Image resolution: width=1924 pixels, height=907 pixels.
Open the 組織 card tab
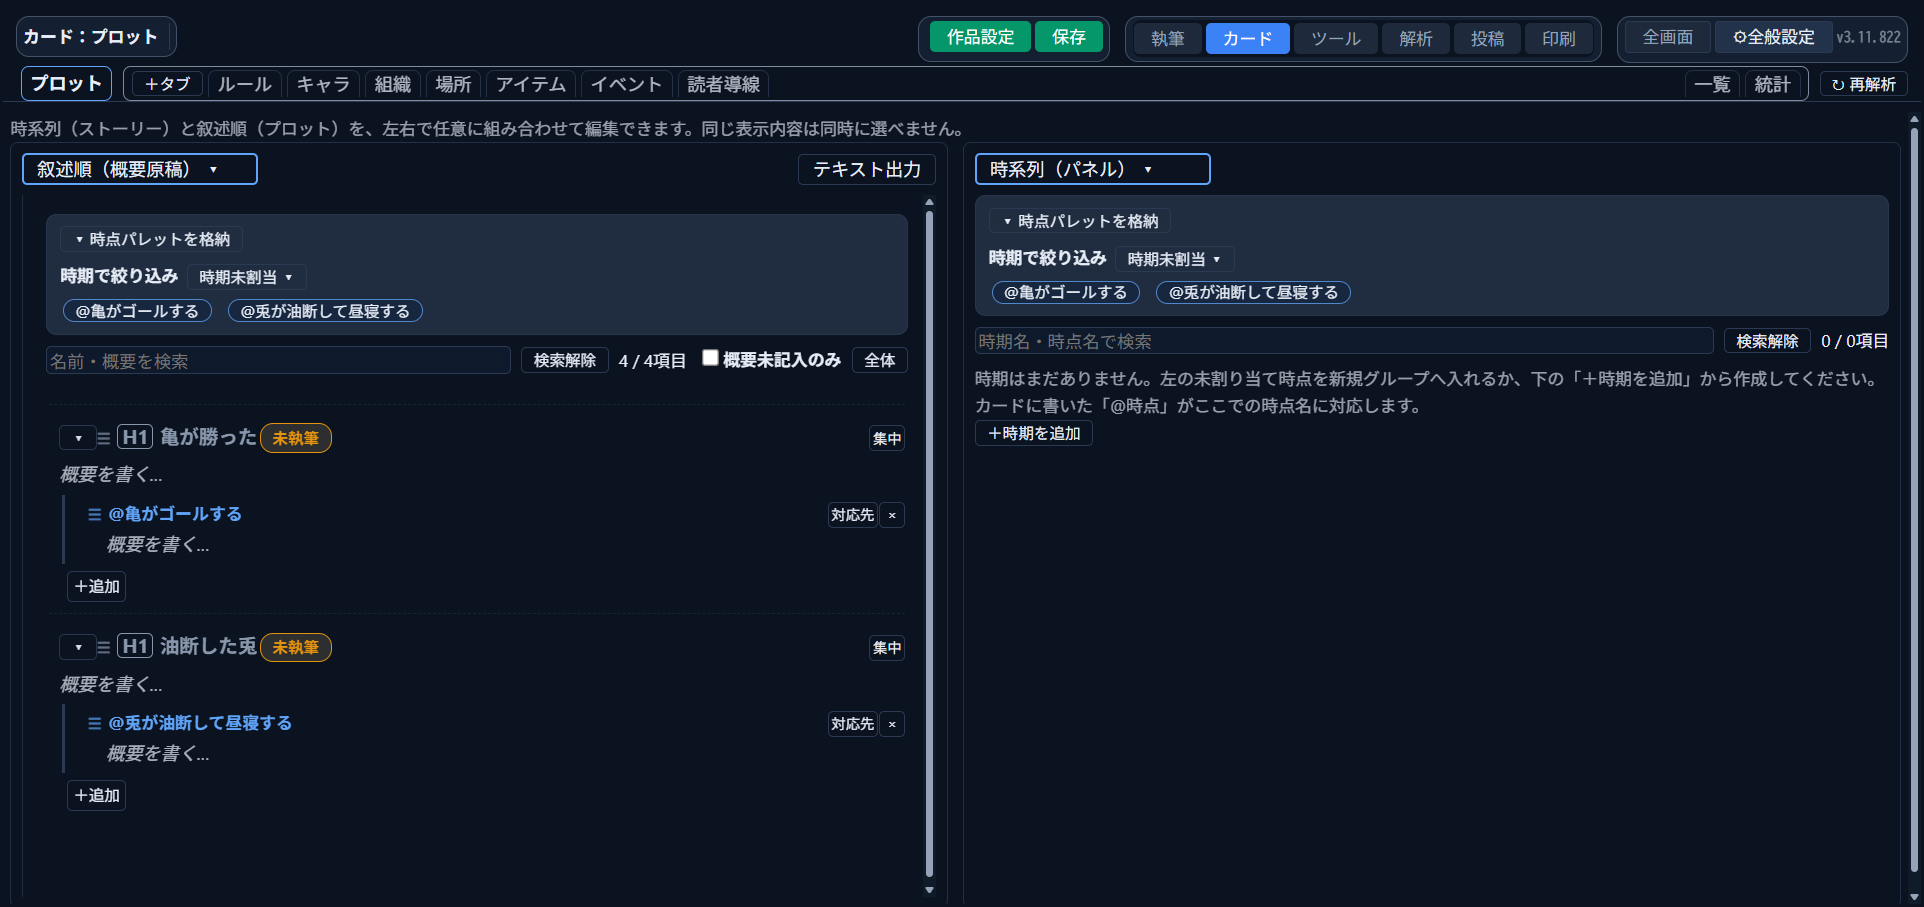pos(393,85)
